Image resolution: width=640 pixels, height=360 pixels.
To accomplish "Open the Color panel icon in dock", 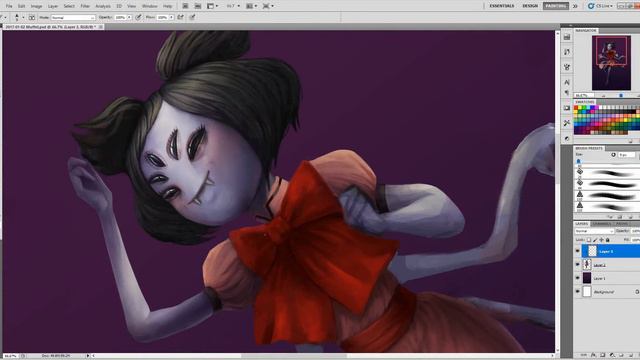I will point(567,138).
